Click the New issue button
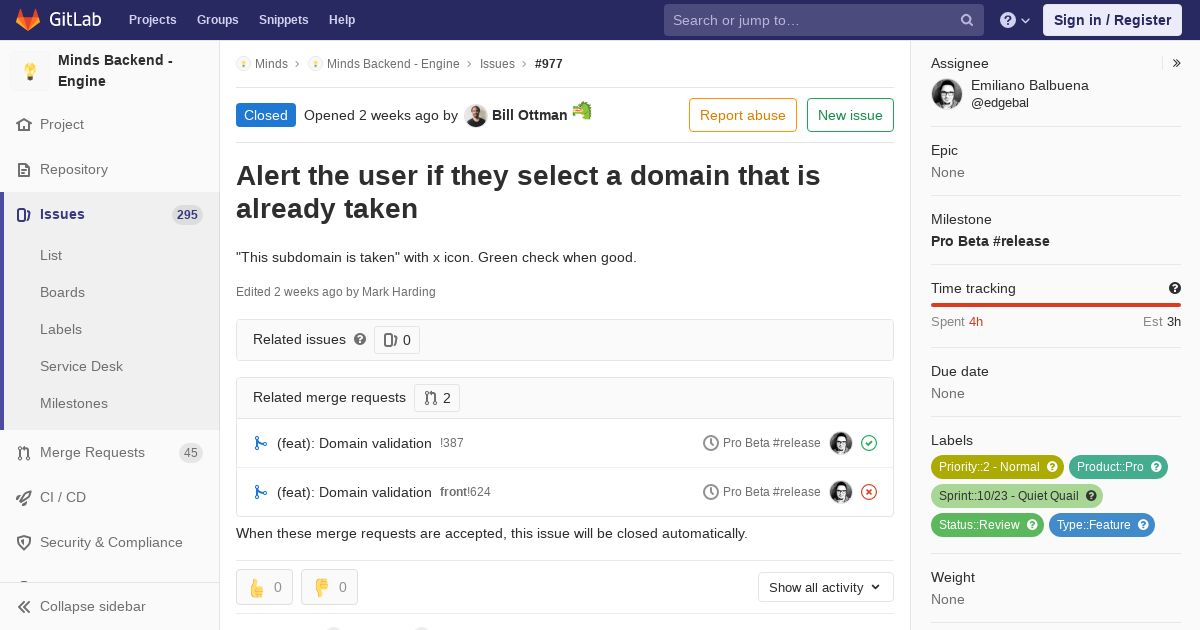 850,115
